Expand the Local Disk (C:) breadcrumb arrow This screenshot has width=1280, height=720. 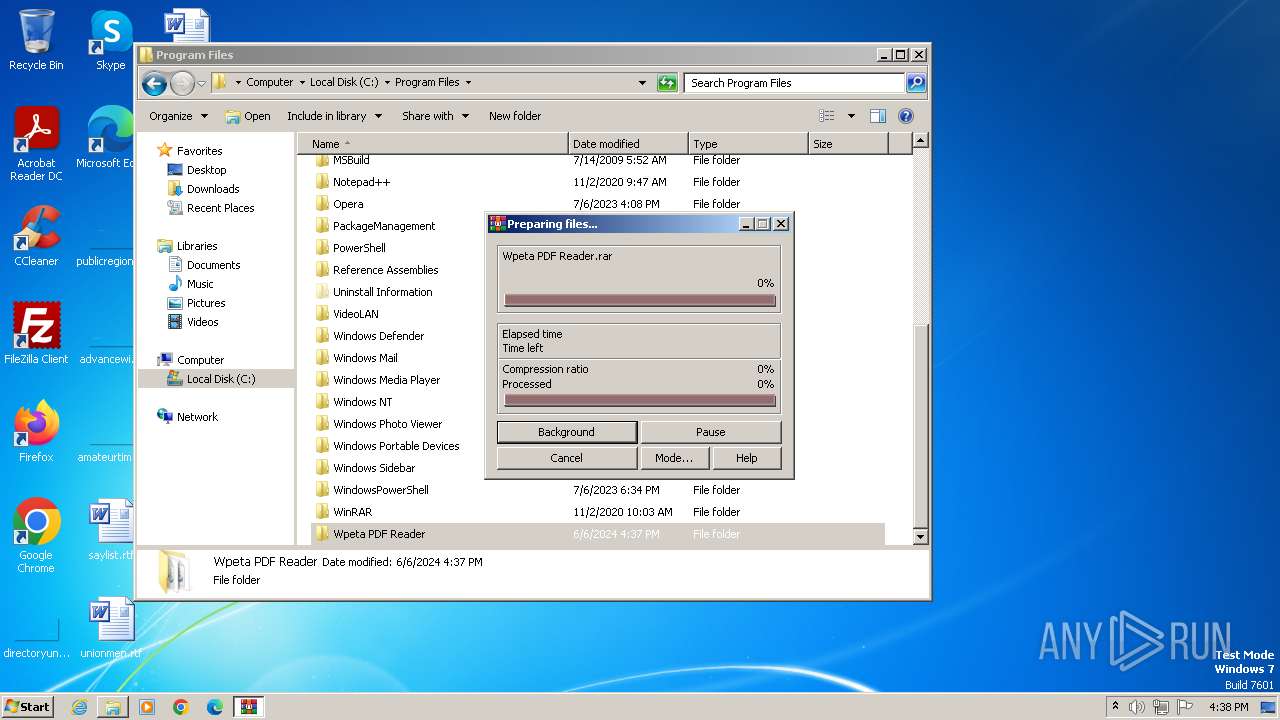(x=387, y=83)
